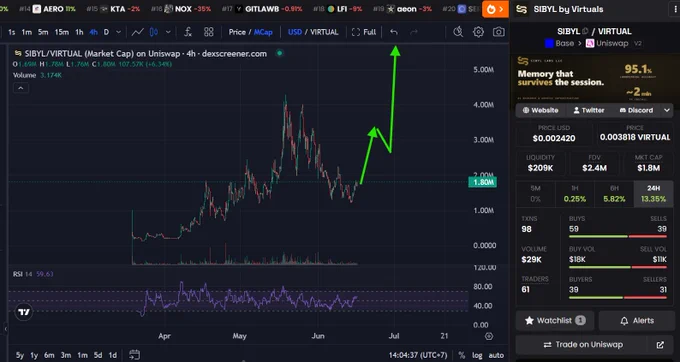Toggle log scale on the chart
This screenshot has width=680, height=362.
click(x=477, y=355)
